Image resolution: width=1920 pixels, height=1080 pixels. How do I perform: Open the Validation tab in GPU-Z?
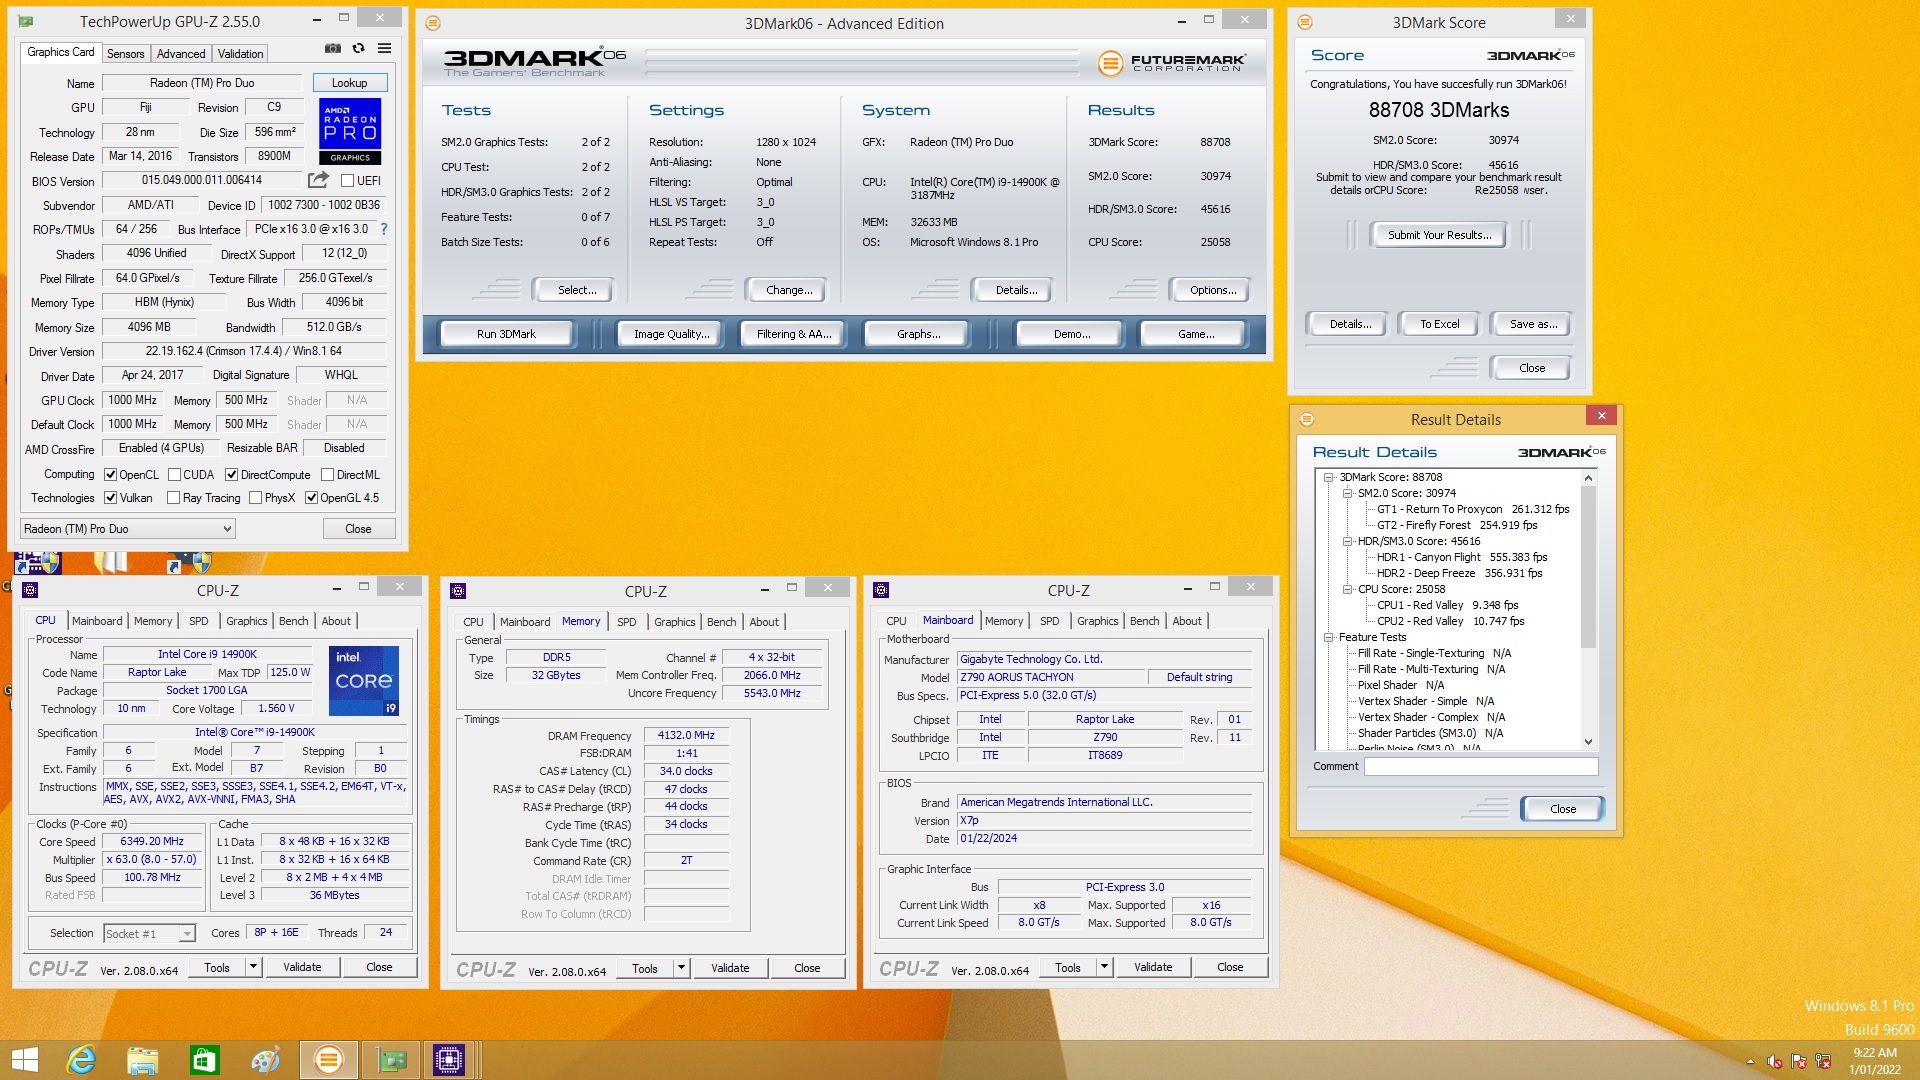tap(241, 54)
